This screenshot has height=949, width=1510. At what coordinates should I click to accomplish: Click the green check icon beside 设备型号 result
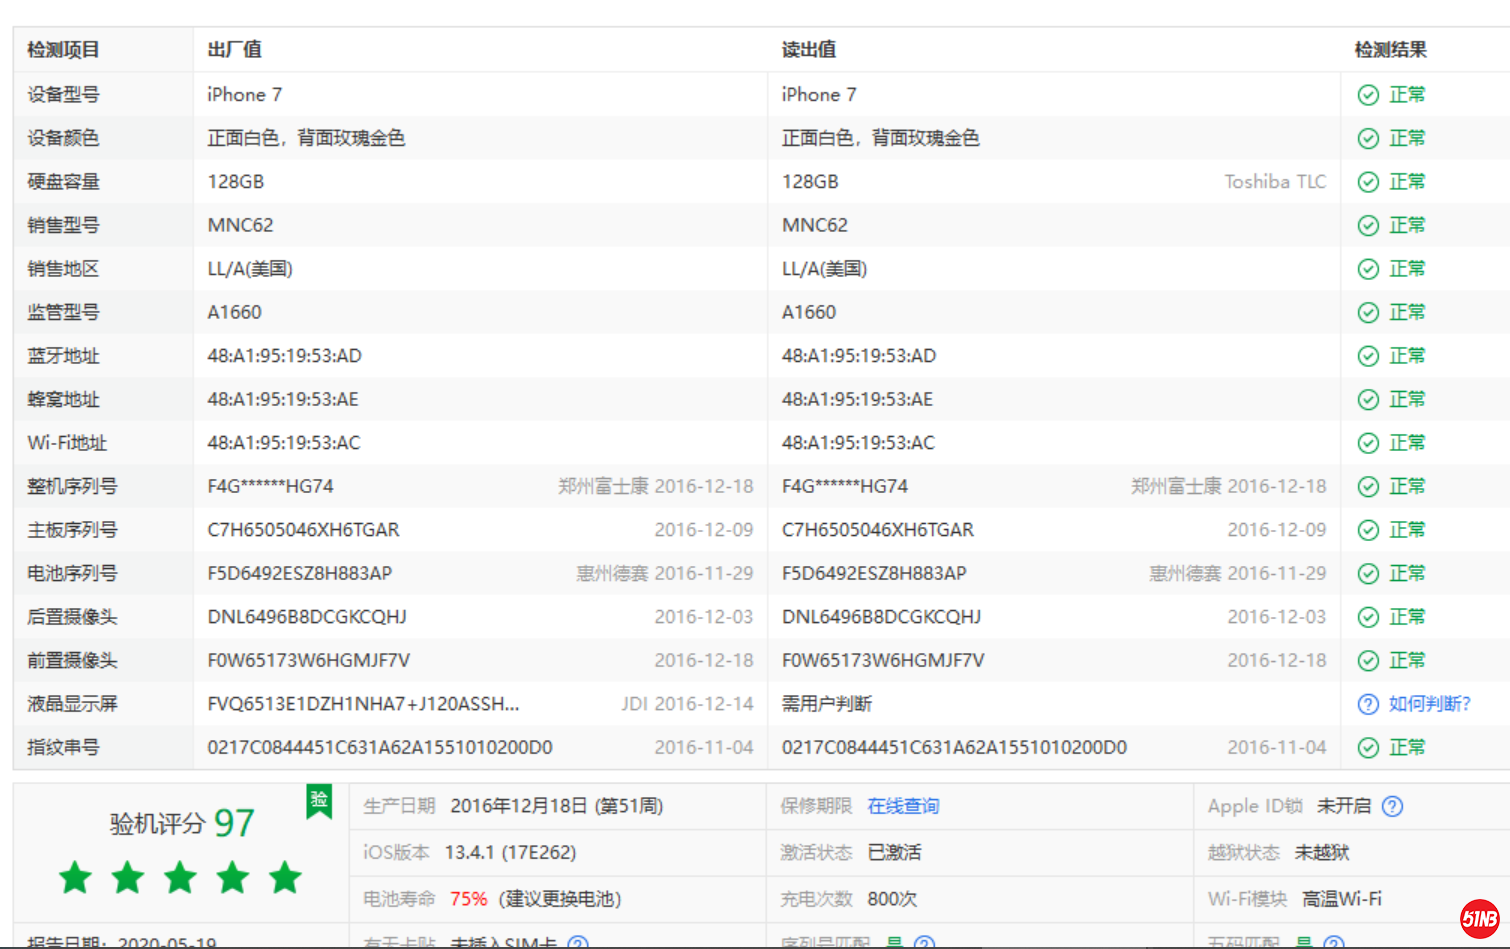point(1367,94)
